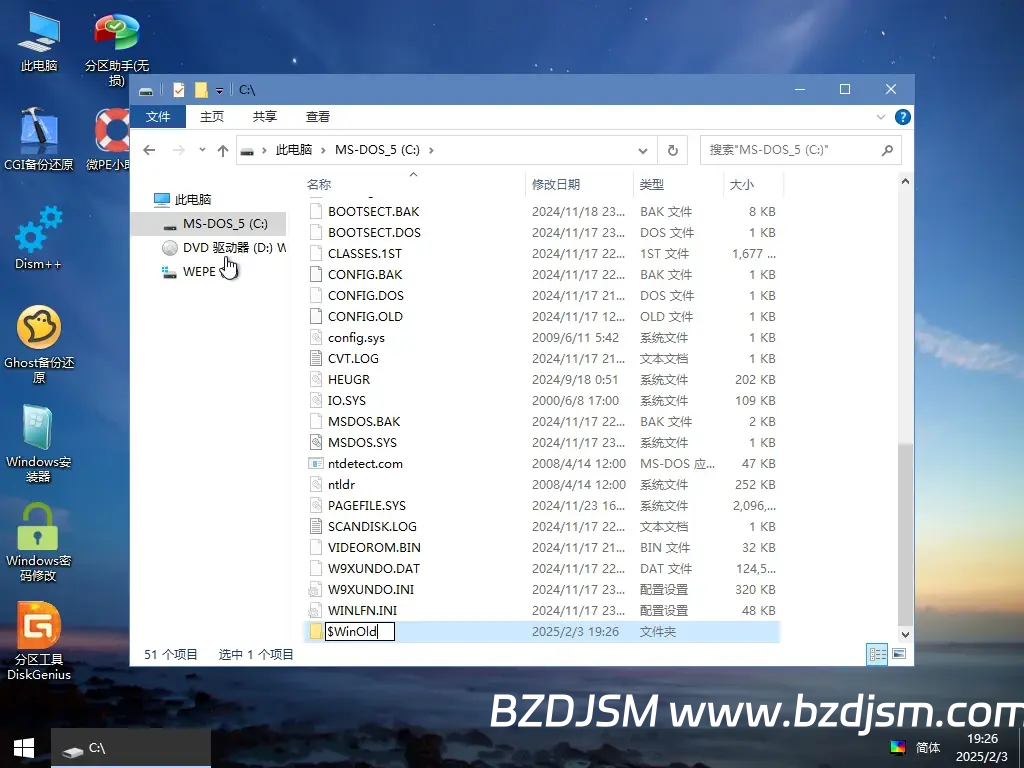Switch to the 查看 ribbon tab
Image resolution: width=1024 pixels, height=768 pixels.
click(x=317, y=116)
